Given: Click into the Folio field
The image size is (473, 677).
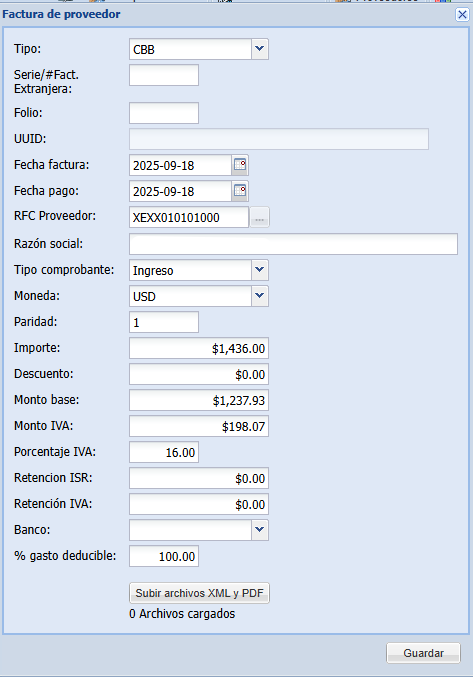Looking at the screenshot, I should point(164,113).
